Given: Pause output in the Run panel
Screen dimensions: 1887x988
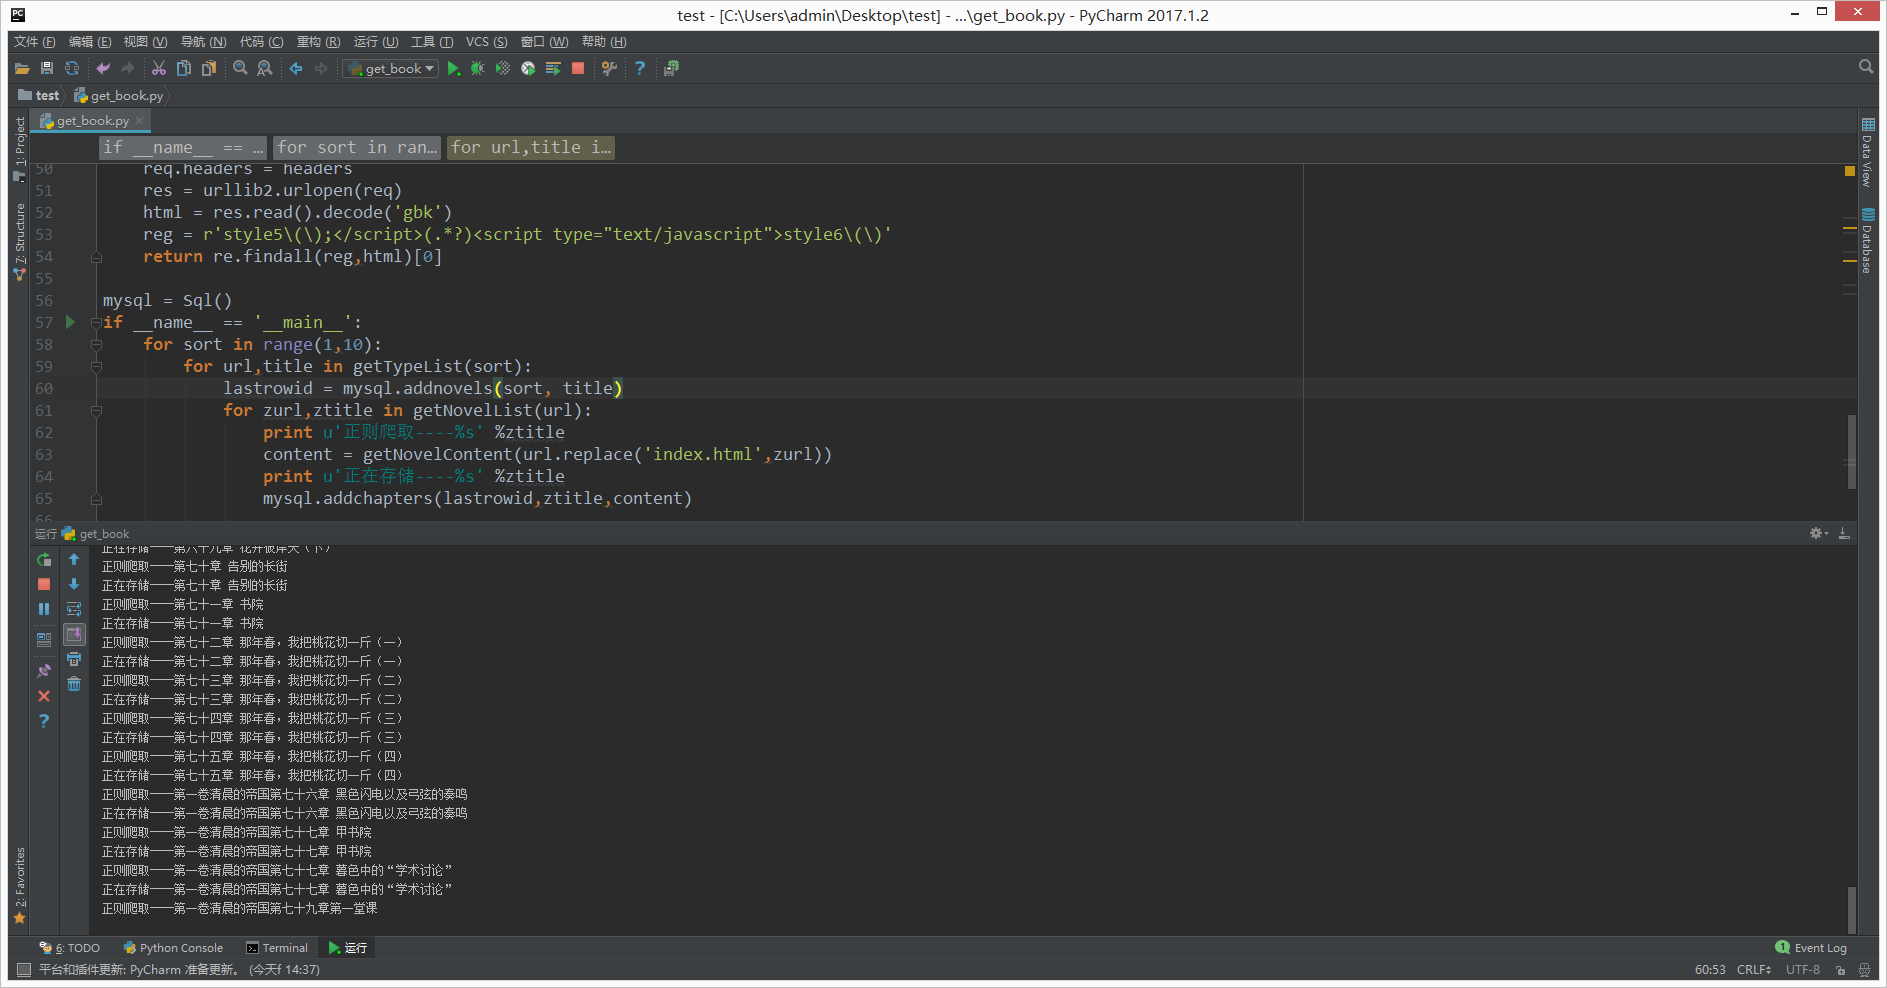Looking at the screenshot, I should coord(44,609).
